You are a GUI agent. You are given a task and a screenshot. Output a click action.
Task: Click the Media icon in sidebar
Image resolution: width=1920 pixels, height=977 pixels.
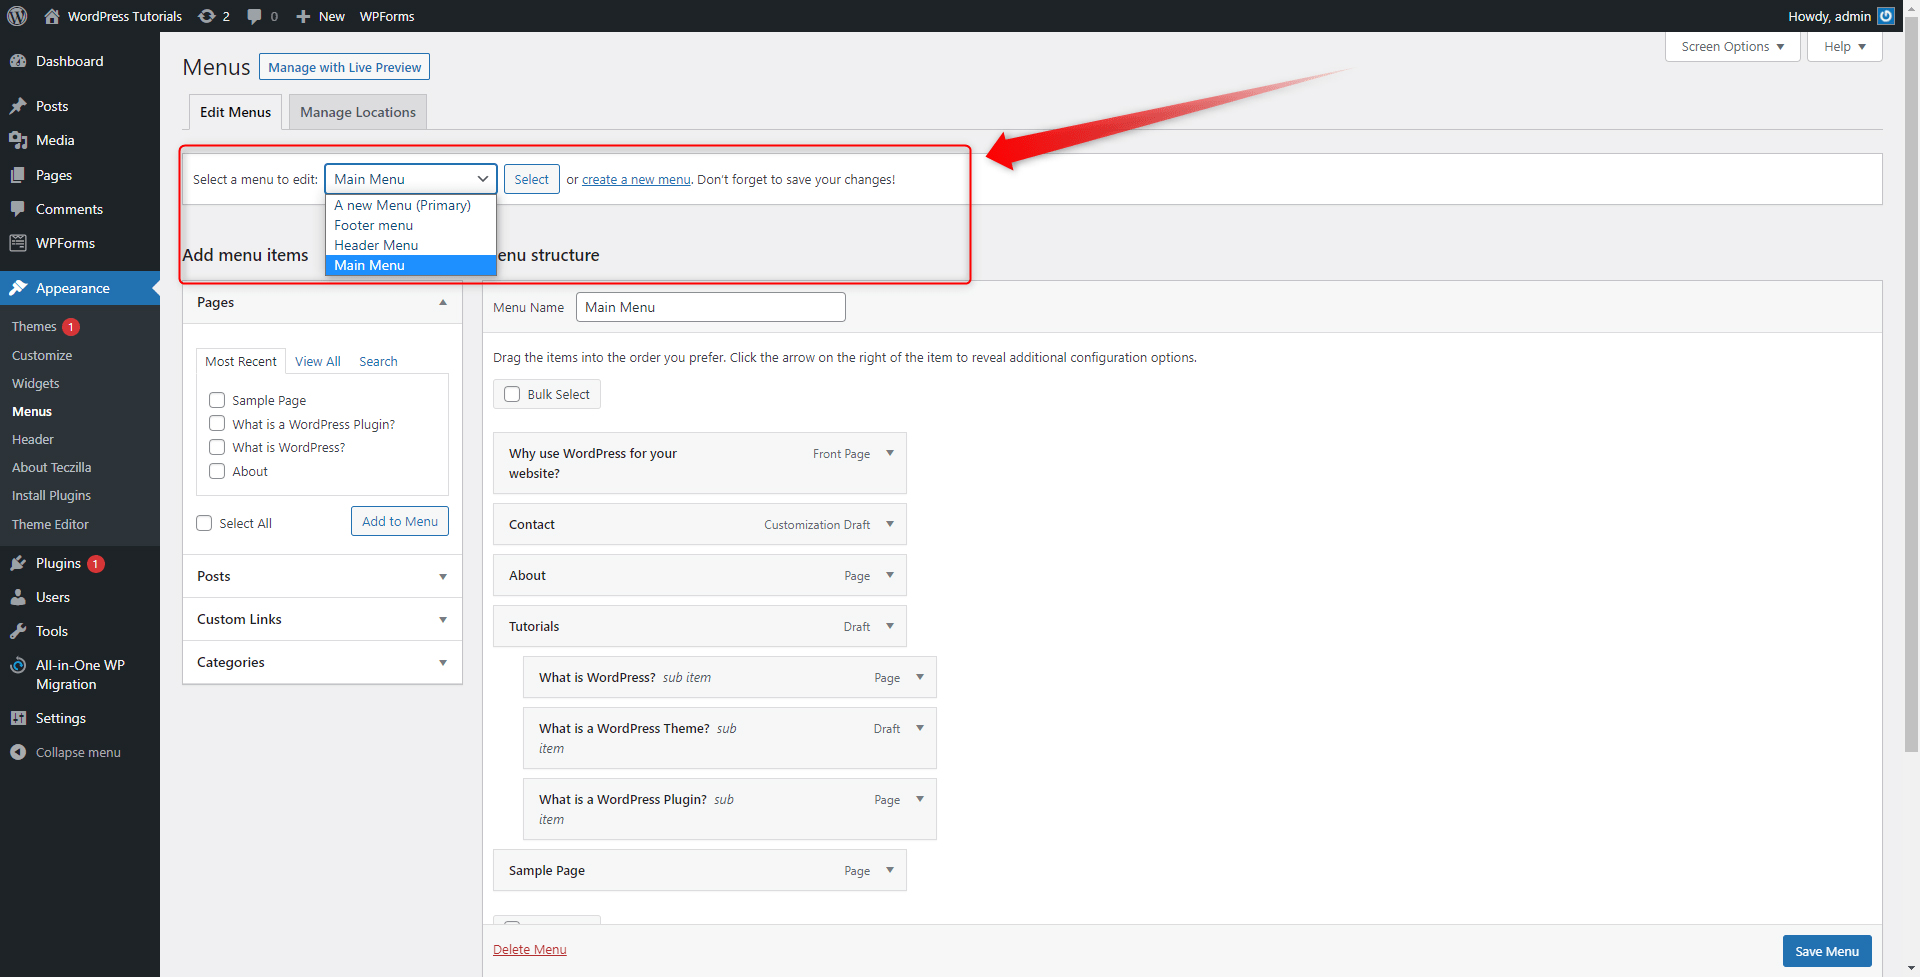point(18,140)
